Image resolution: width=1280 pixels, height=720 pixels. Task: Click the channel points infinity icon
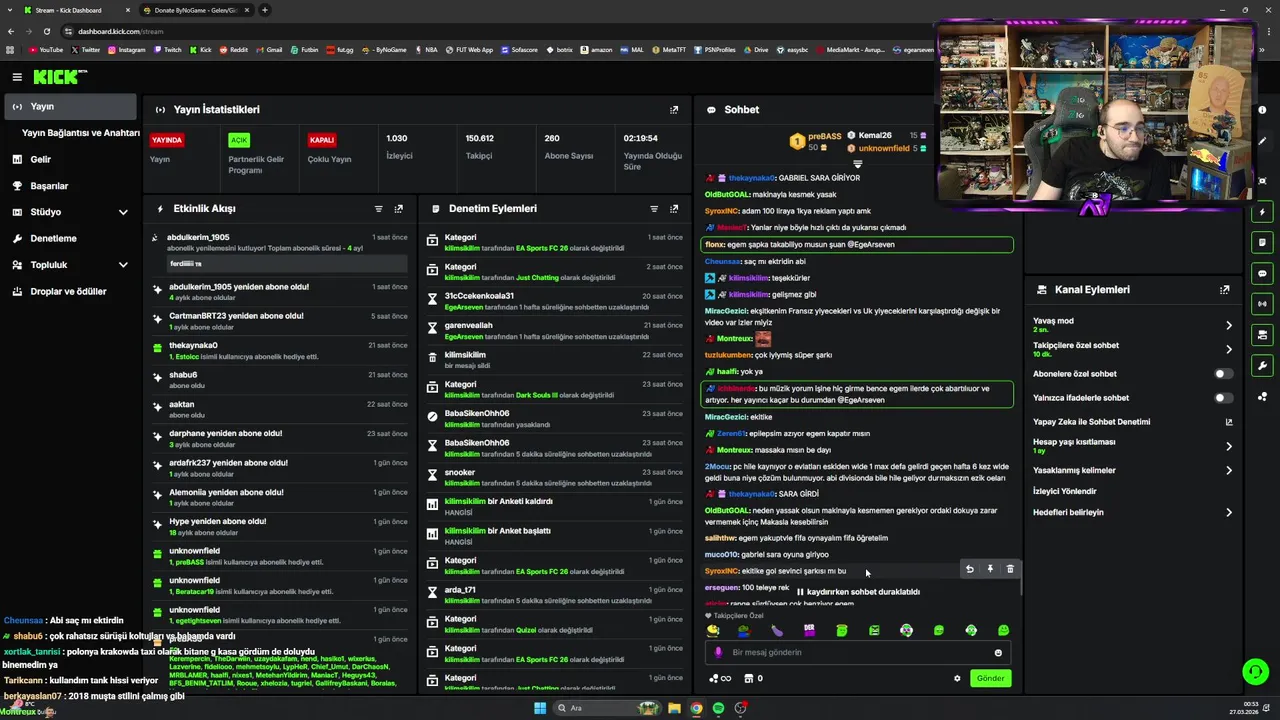coord(720,678)
